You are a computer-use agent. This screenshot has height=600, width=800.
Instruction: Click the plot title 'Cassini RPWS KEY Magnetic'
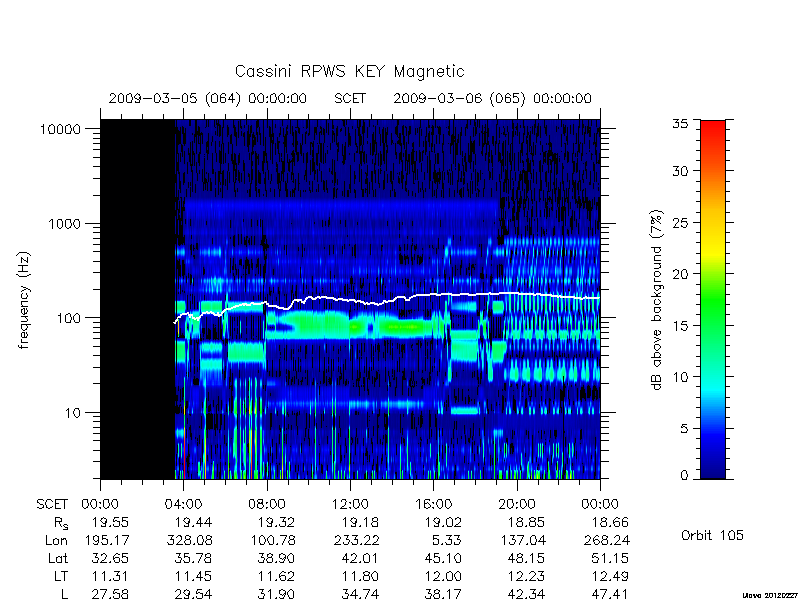(x=349, y=71)
